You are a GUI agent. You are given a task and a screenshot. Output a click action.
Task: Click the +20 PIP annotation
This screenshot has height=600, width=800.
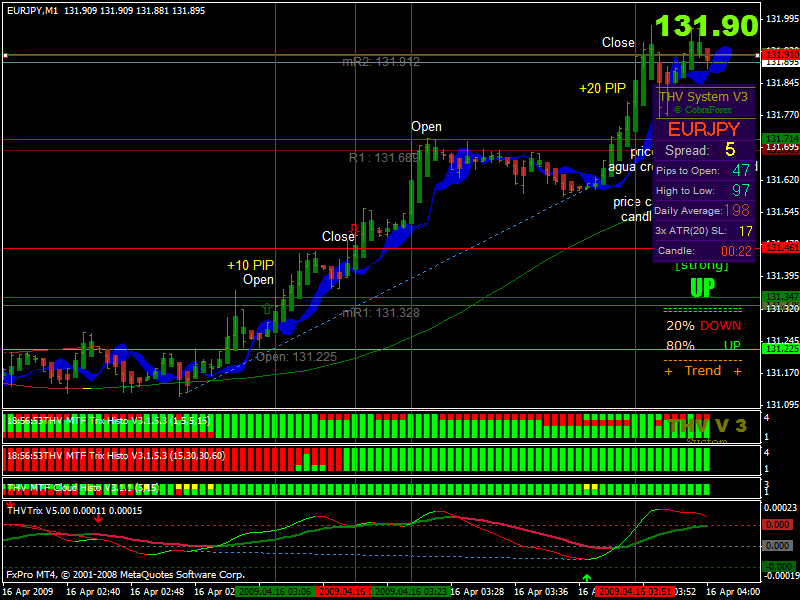603,88
